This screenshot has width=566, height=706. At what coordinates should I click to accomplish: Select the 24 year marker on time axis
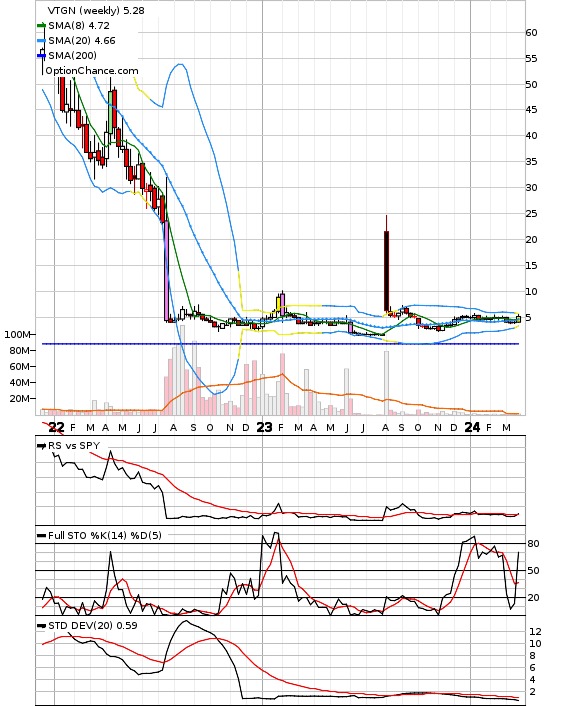472,427
